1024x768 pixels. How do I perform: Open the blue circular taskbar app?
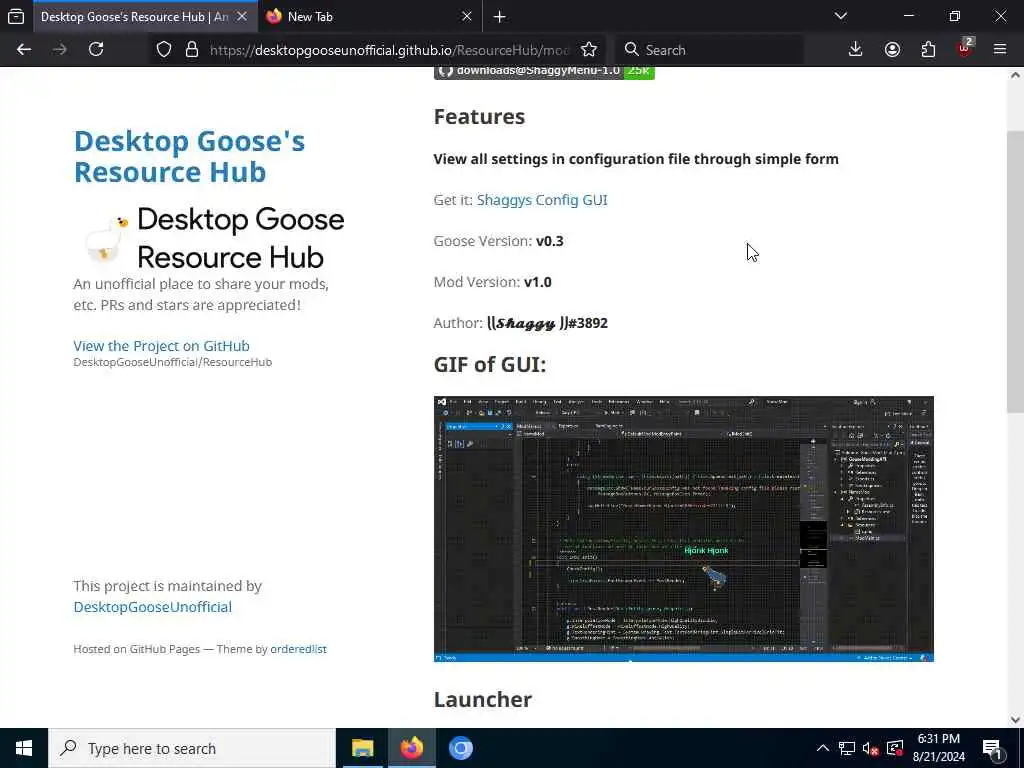[x=460, y=748]
